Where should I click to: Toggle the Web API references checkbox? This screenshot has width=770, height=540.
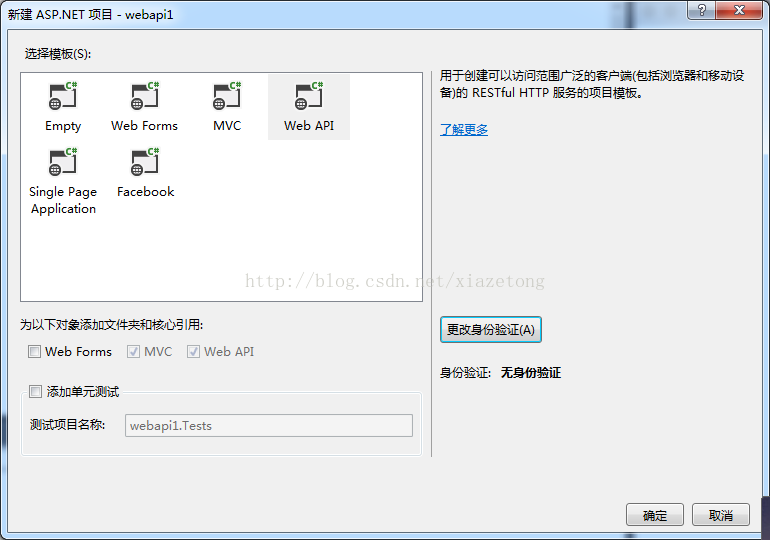click(x=193, y=351)
